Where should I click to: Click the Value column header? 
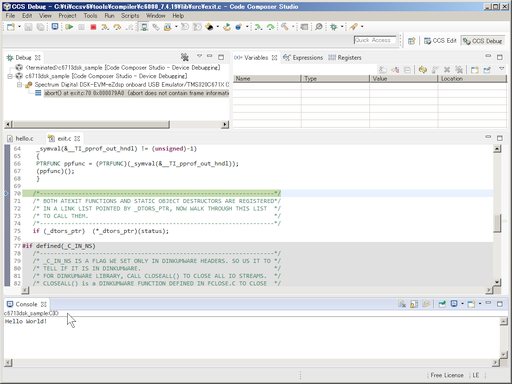tap(403, 79)
